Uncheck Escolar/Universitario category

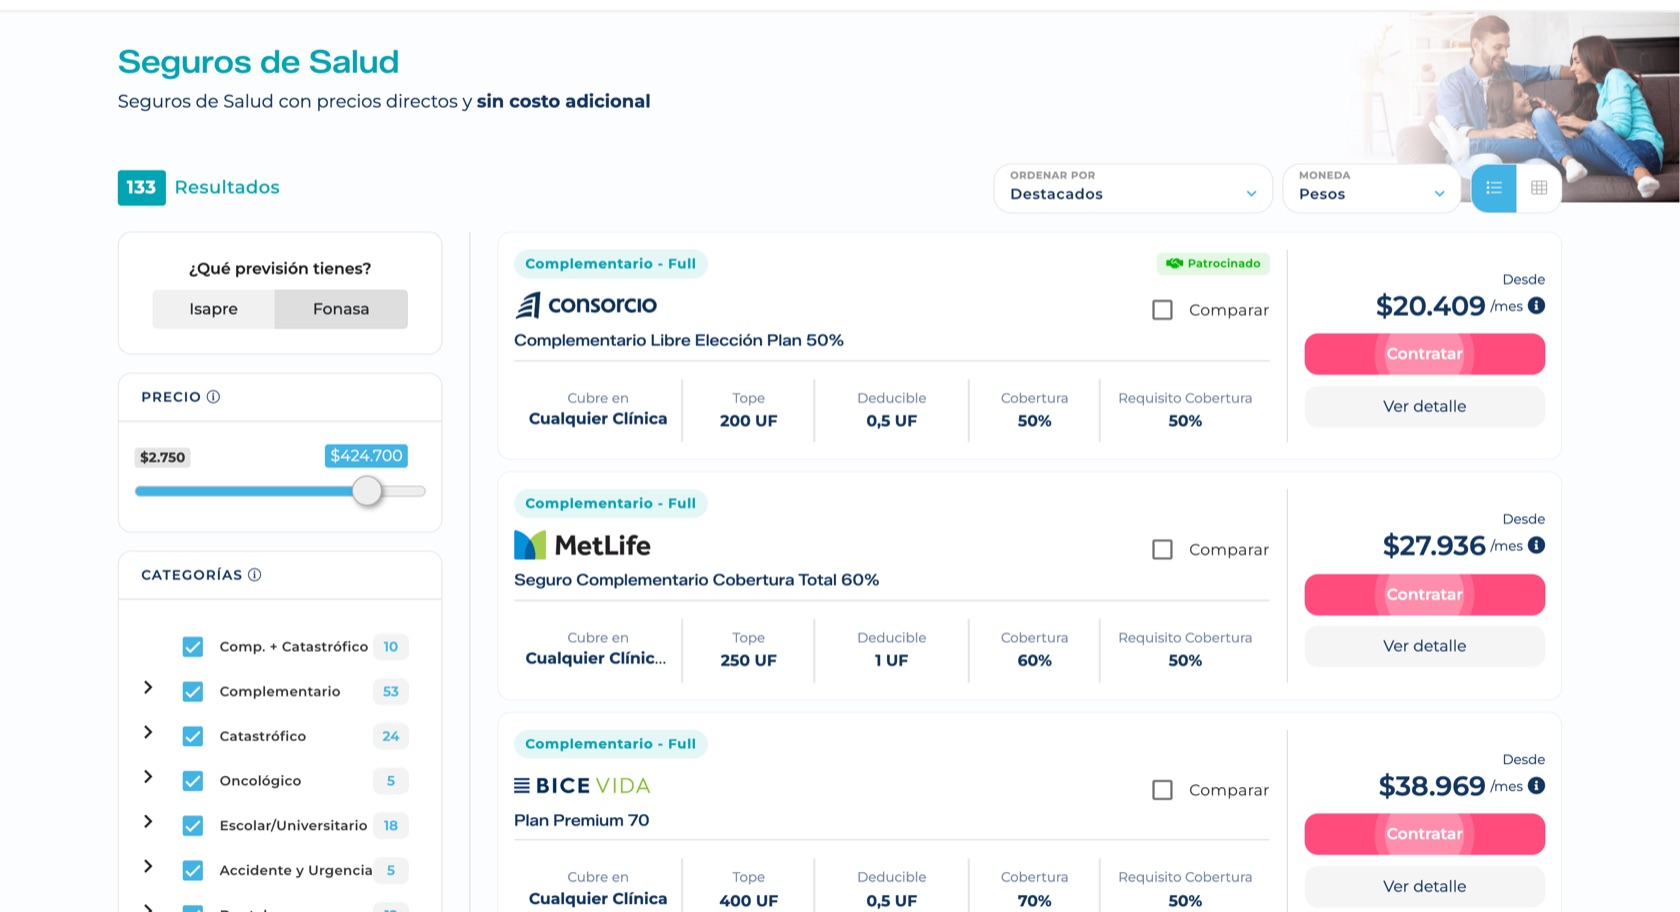(x=193, y=826)
